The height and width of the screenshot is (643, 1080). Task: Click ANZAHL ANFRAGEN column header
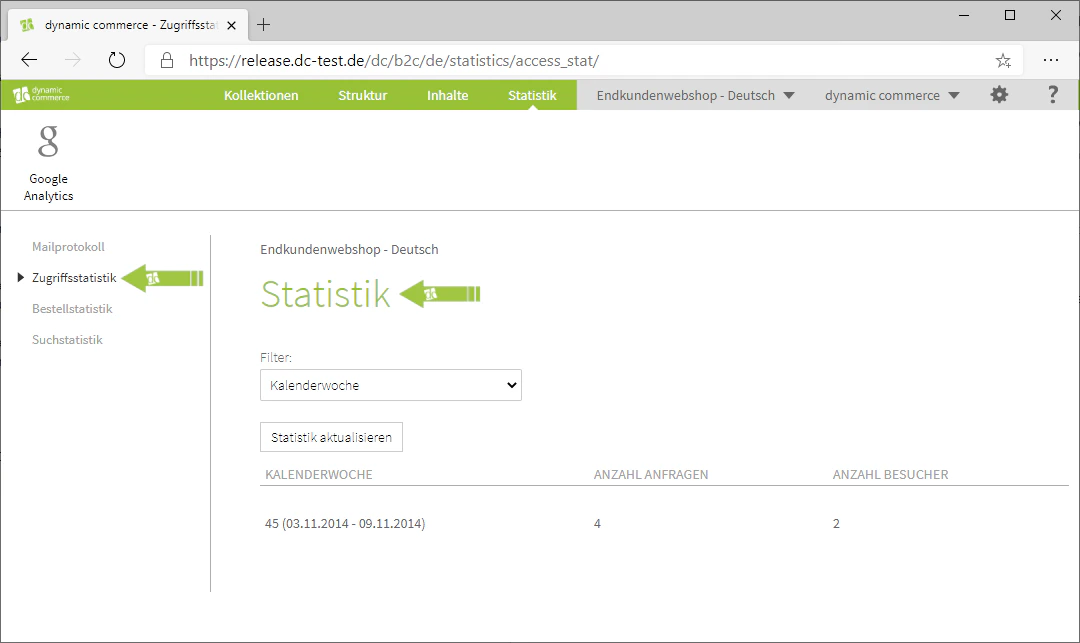click(x=651, y=474)
